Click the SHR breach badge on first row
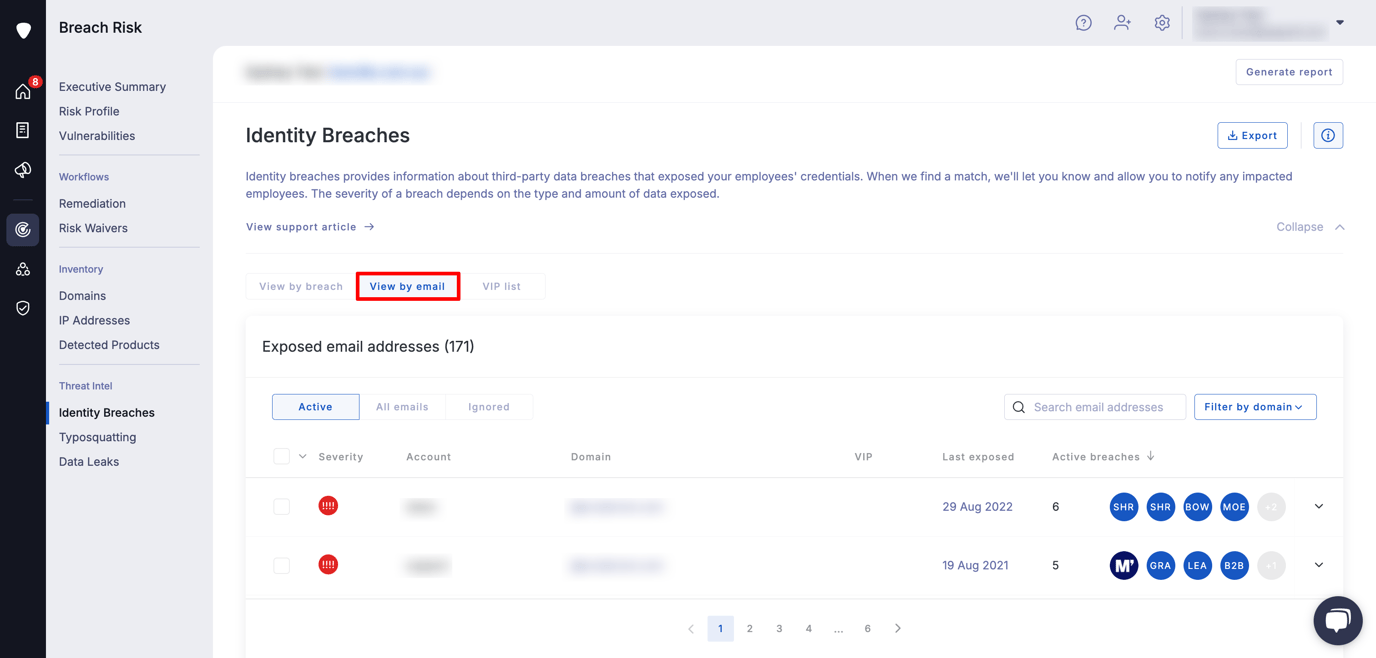Screen dimensions: 1376x658 [x=1123, y=506]
